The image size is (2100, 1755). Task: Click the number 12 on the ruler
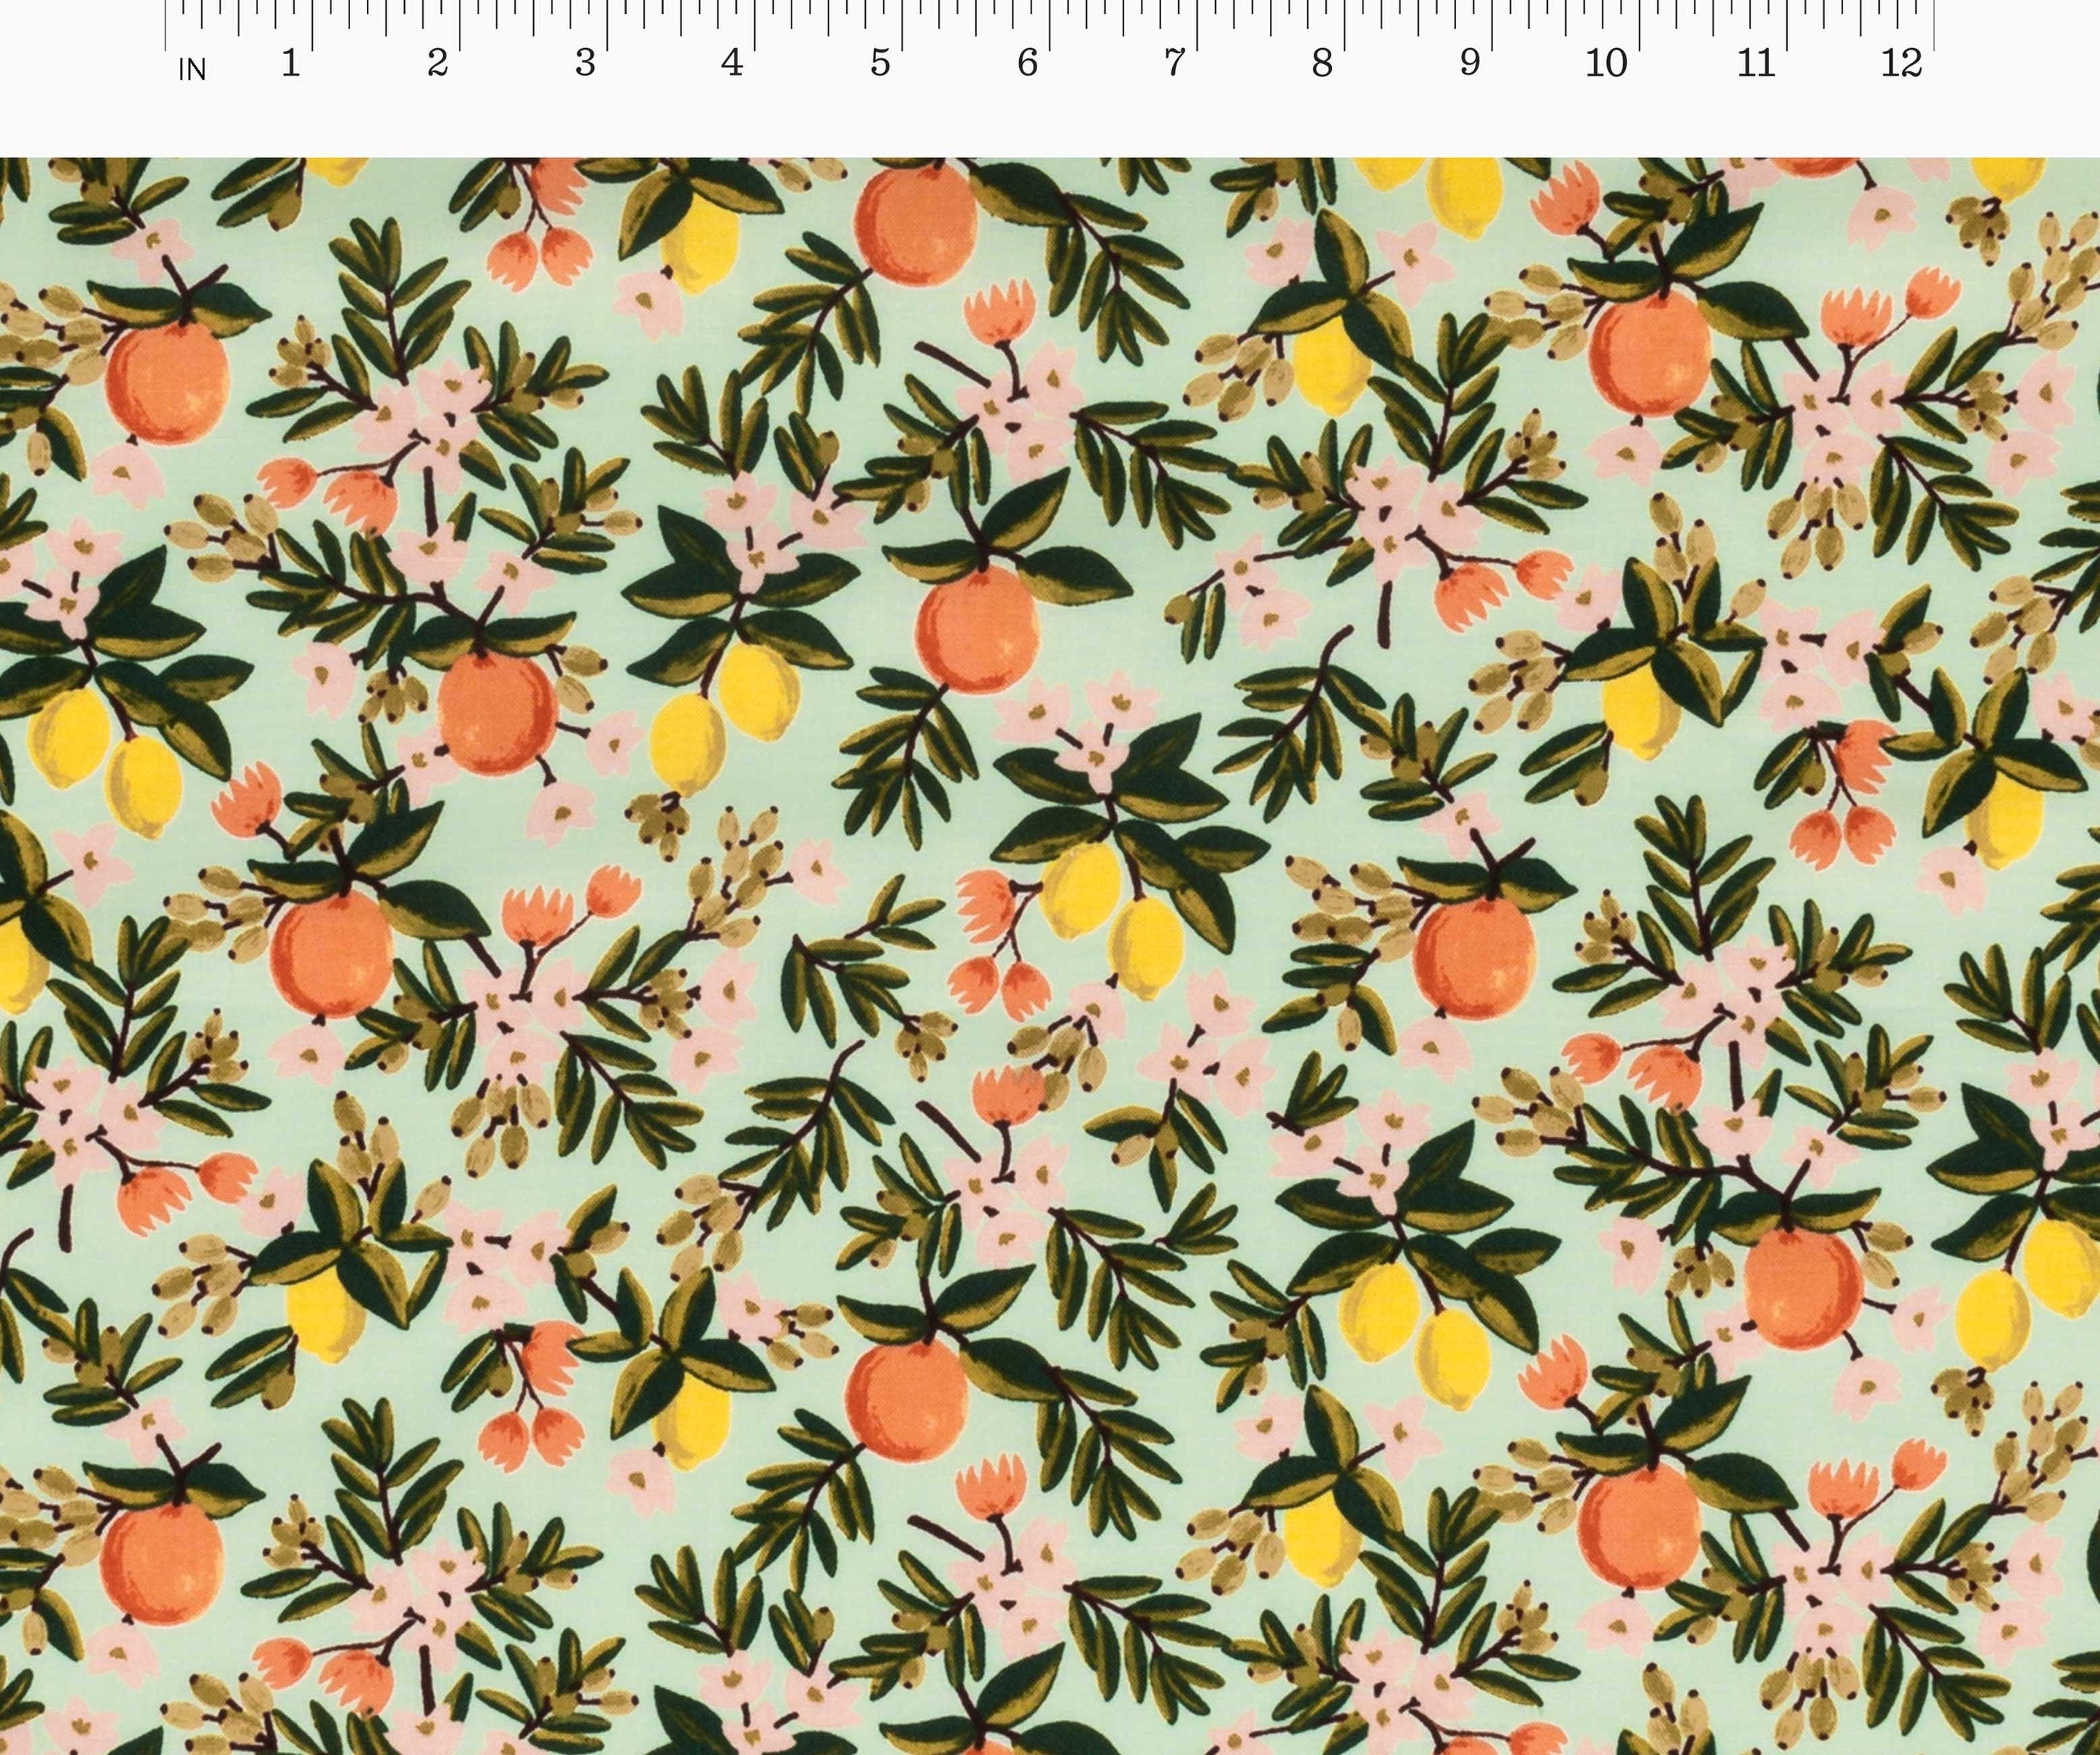[x=1902, y=63]
